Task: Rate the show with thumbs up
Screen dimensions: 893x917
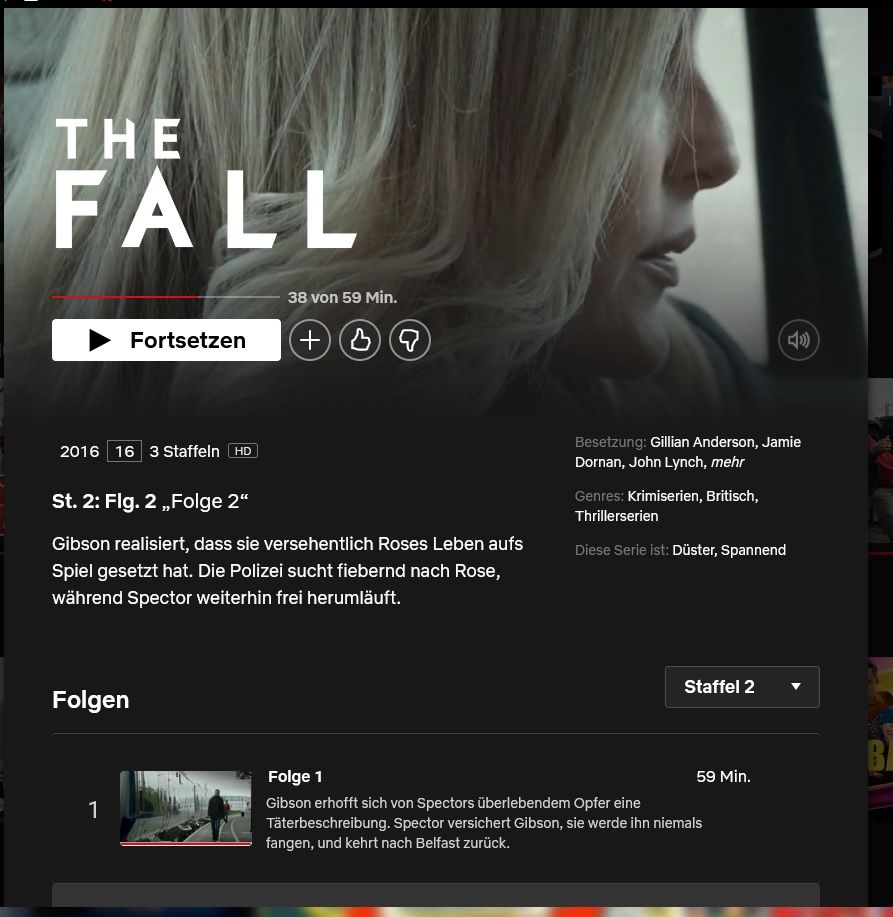Action: [360, 340]
